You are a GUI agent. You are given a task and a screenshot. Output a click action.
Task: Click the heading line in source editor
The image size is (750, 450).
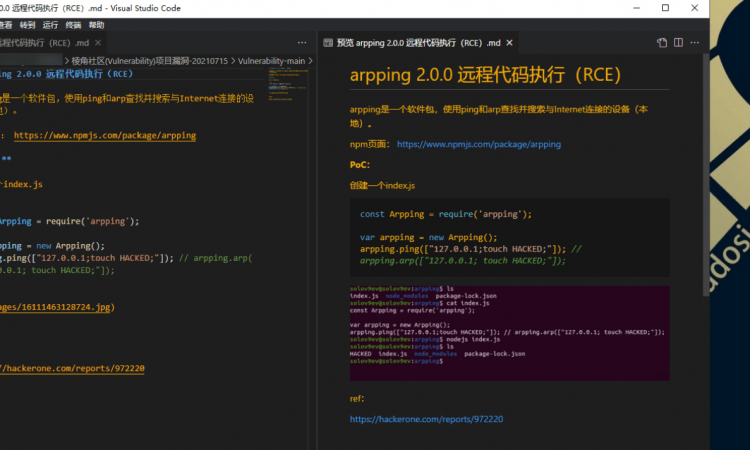coord(66,74)
